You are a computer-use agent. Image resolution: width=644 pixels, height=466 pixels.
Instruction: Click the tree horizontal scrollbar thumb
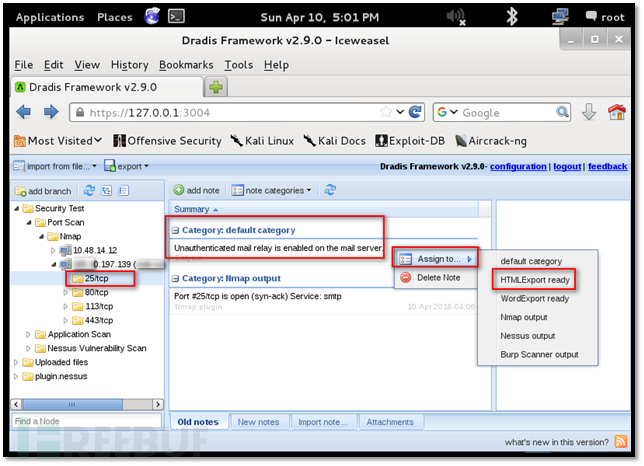(72, 404)
